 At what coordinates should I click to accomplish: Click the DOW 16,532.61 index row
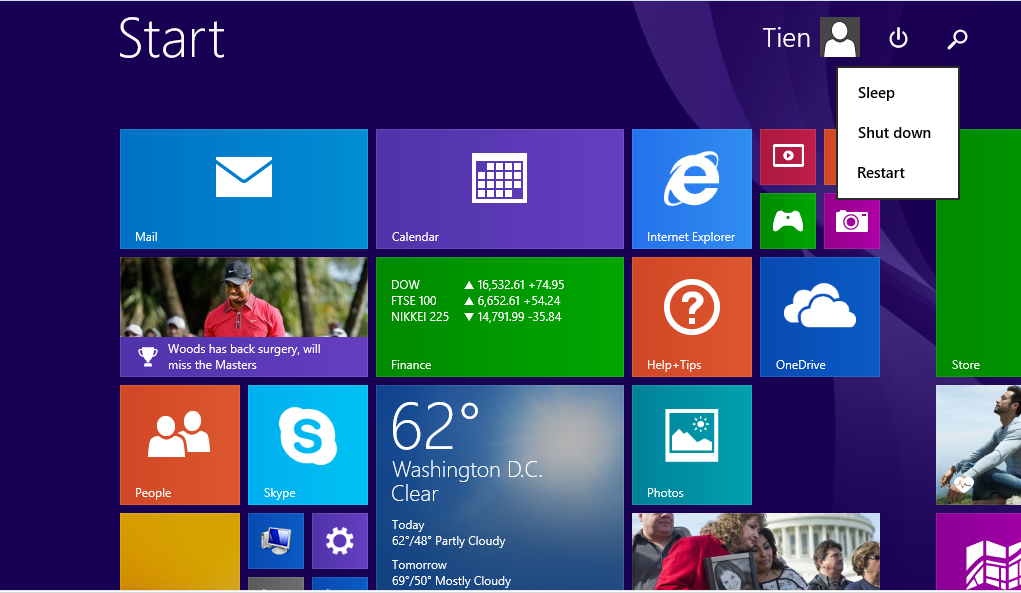(477, 284)
